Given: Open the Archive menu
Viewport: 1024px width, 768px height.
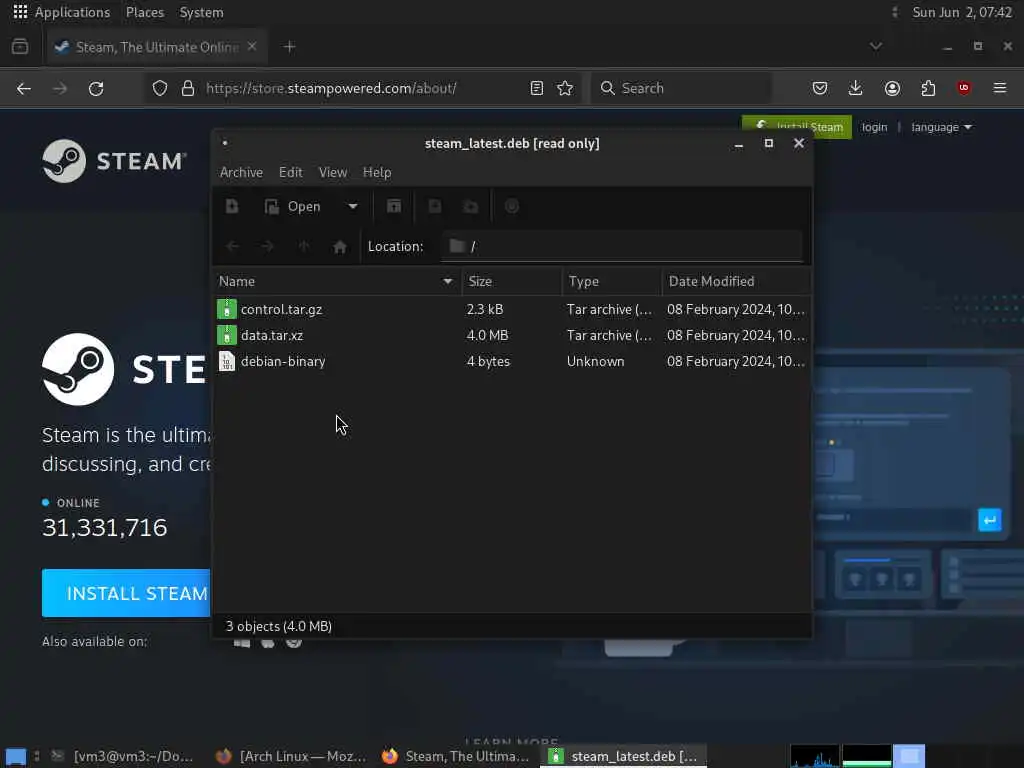Looking at the screenshot, I should pos(241,172).
